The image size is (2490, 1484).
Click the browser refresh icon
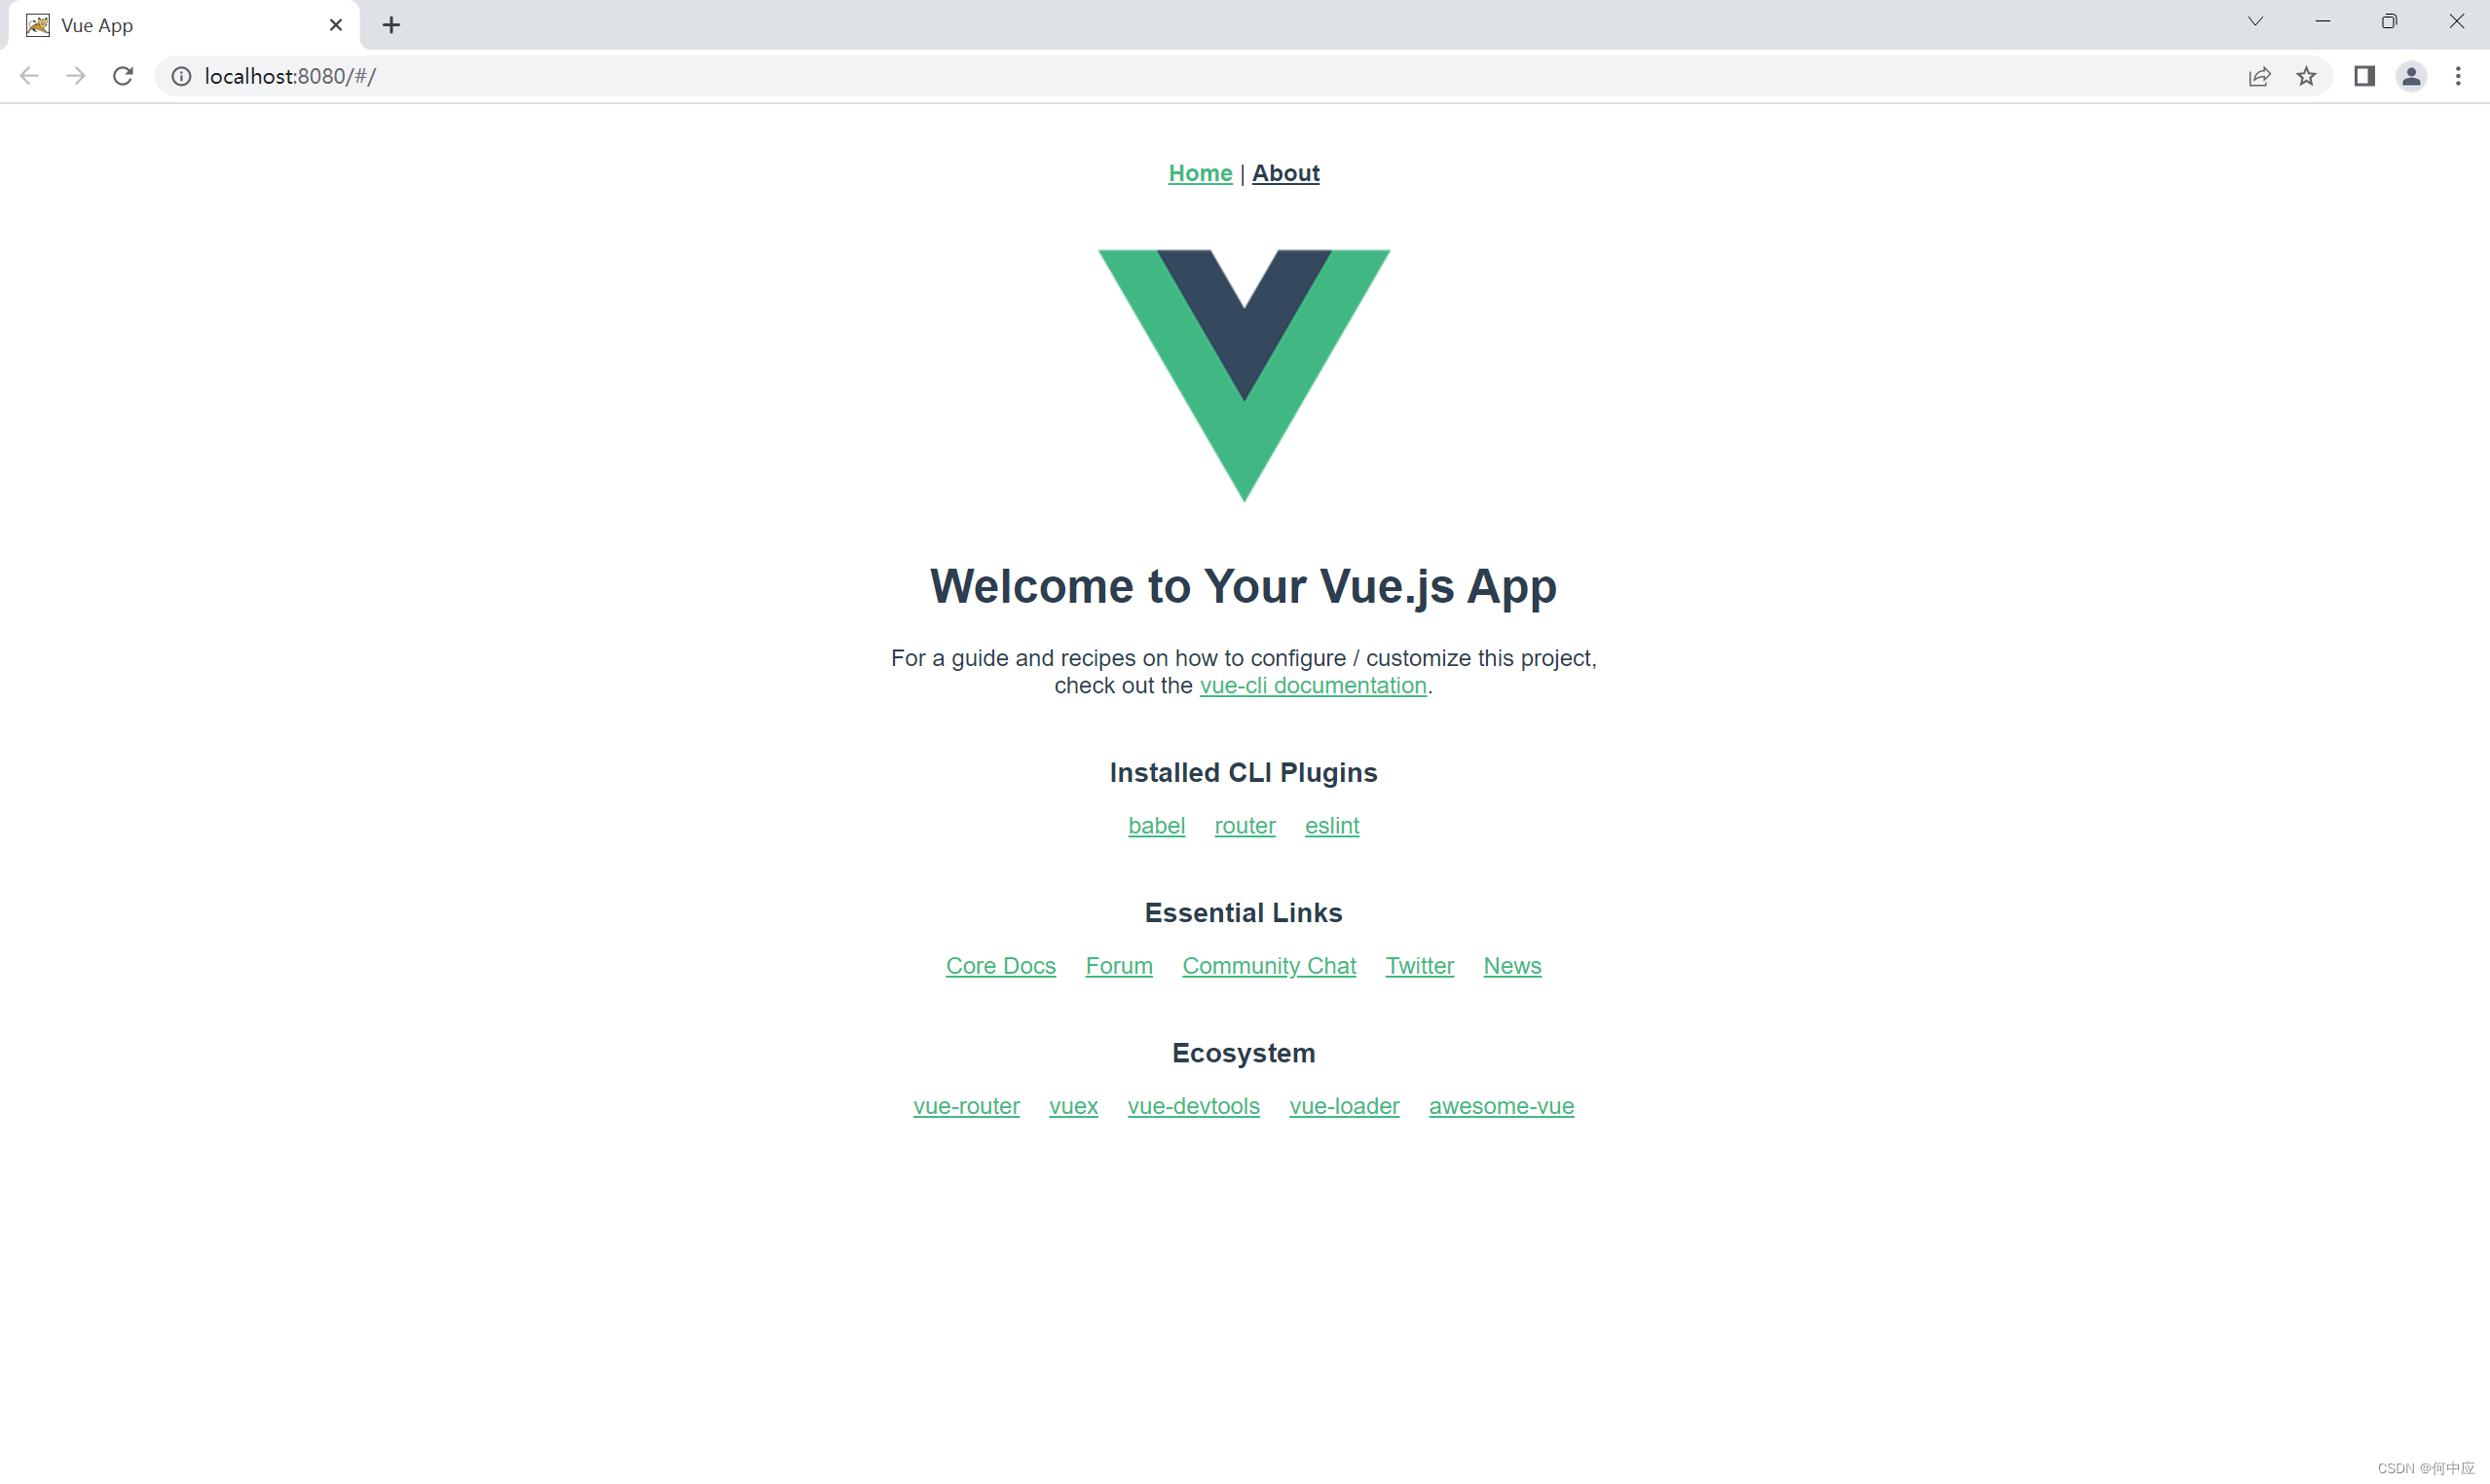tap(124, 74)
